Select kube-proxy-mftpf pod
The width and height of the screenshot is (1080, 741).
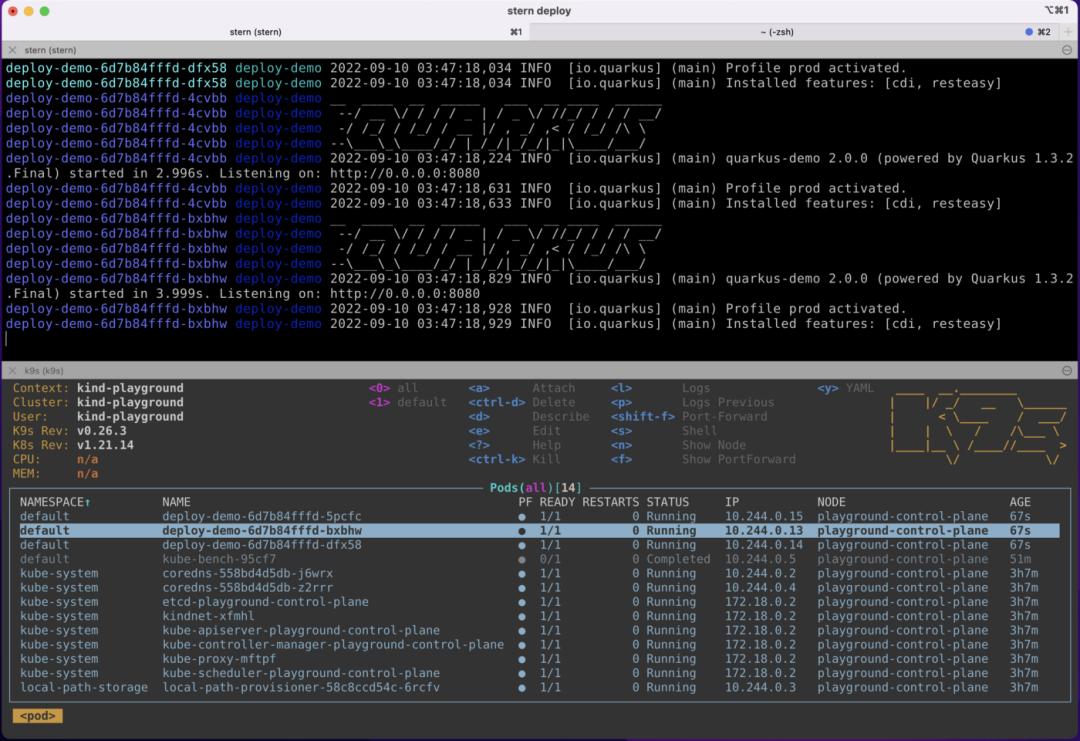539,659
